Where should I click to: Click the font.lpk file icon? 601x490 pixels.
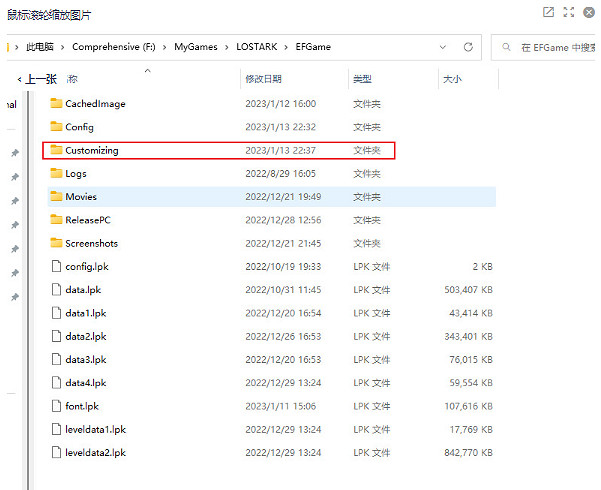[x=56, y=406]
